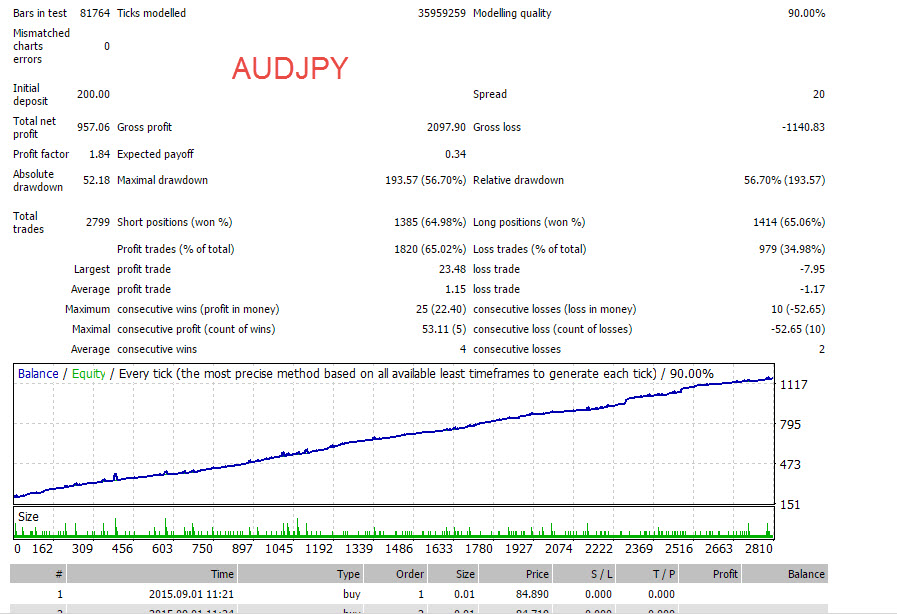The height and width of the screenshot is (614, 897).
Task: Click the Profit column header
Action: (x=710, y=574)
